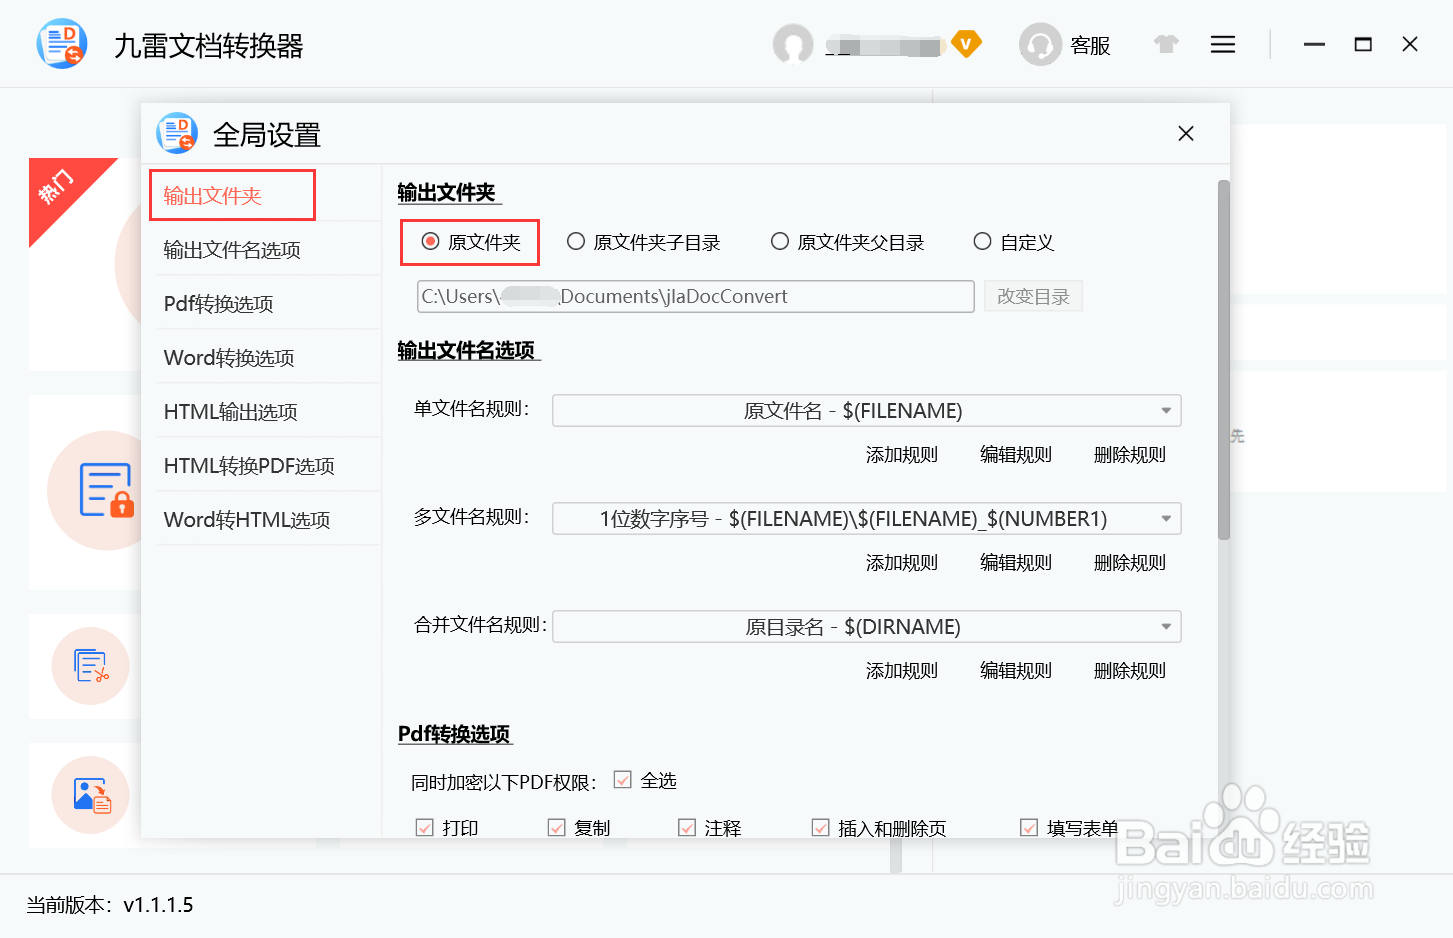Open the HTML输出选项 settings tab
Screen dimensions: 1453x938
230,412
